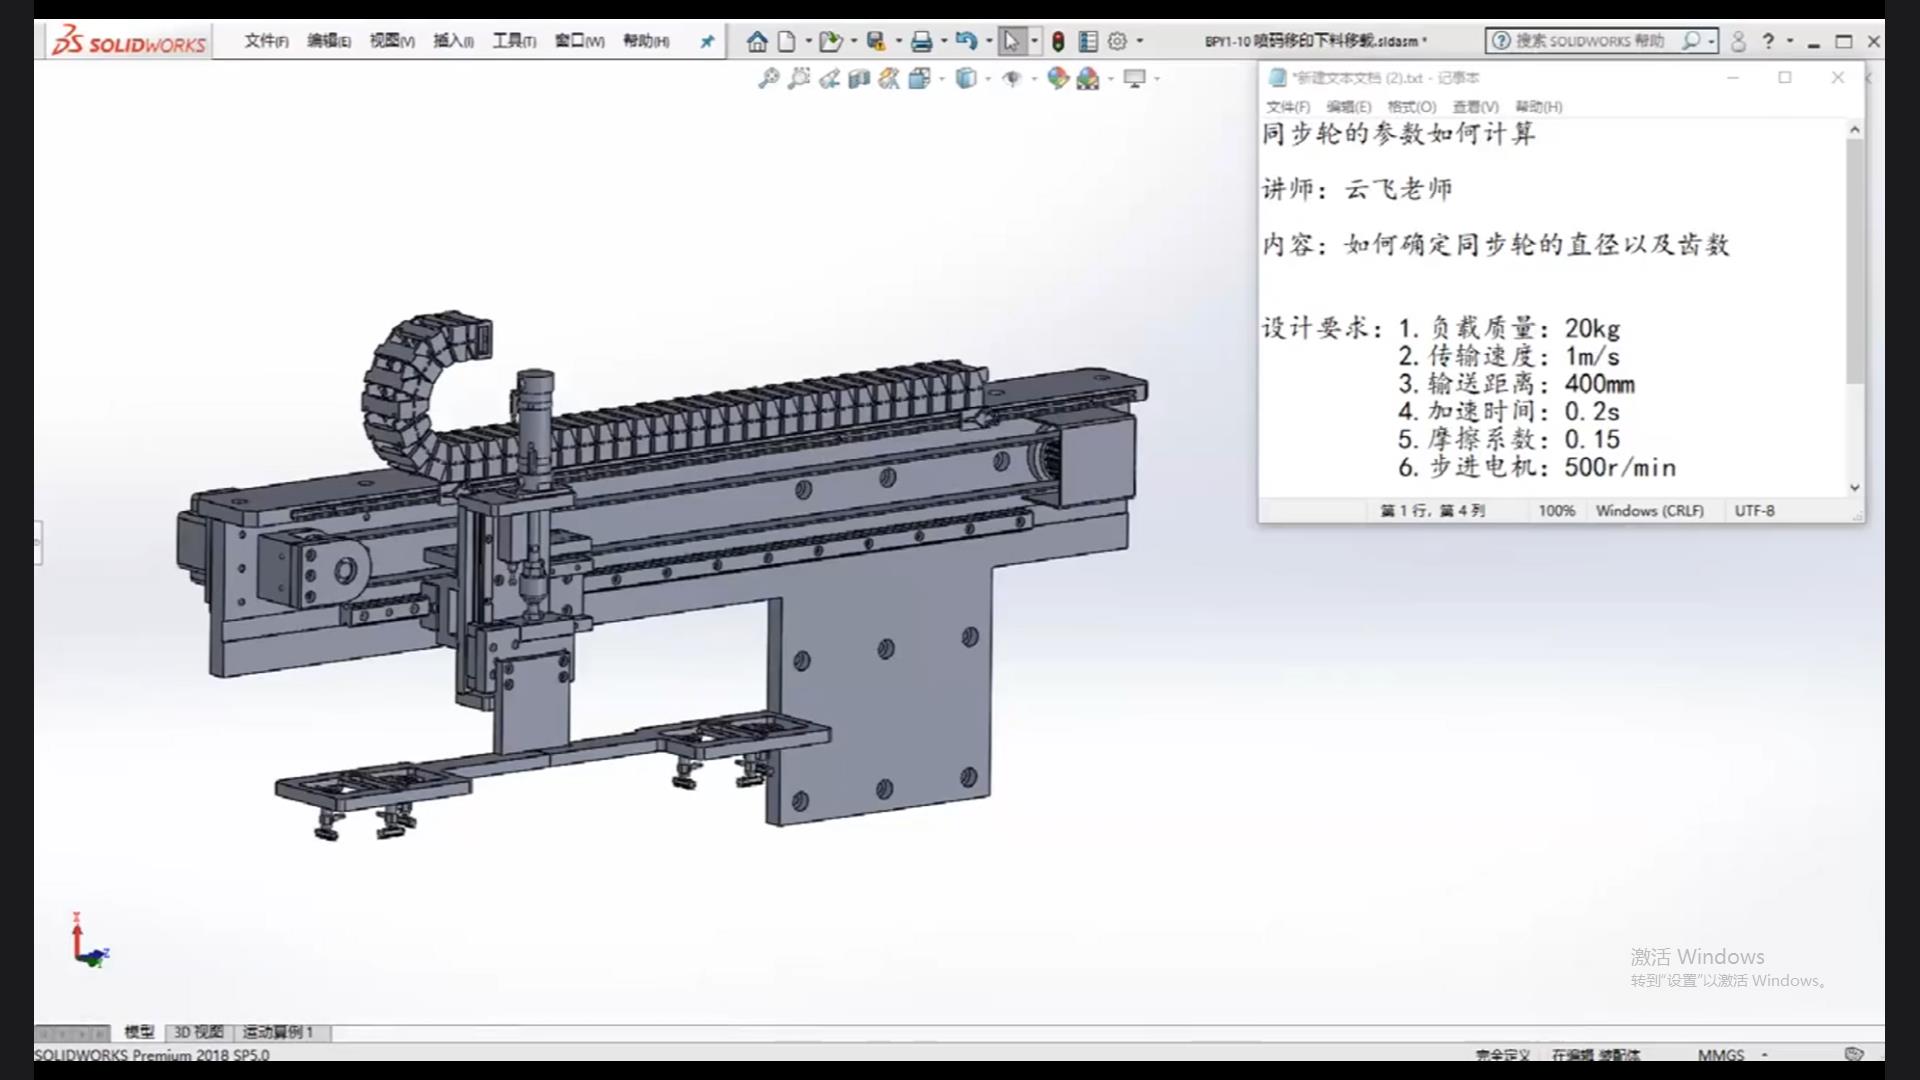This screenshot has width=1920, height=1080.
Task: Expand the View Orientation dropdown arrow
Action: point(942,78)
